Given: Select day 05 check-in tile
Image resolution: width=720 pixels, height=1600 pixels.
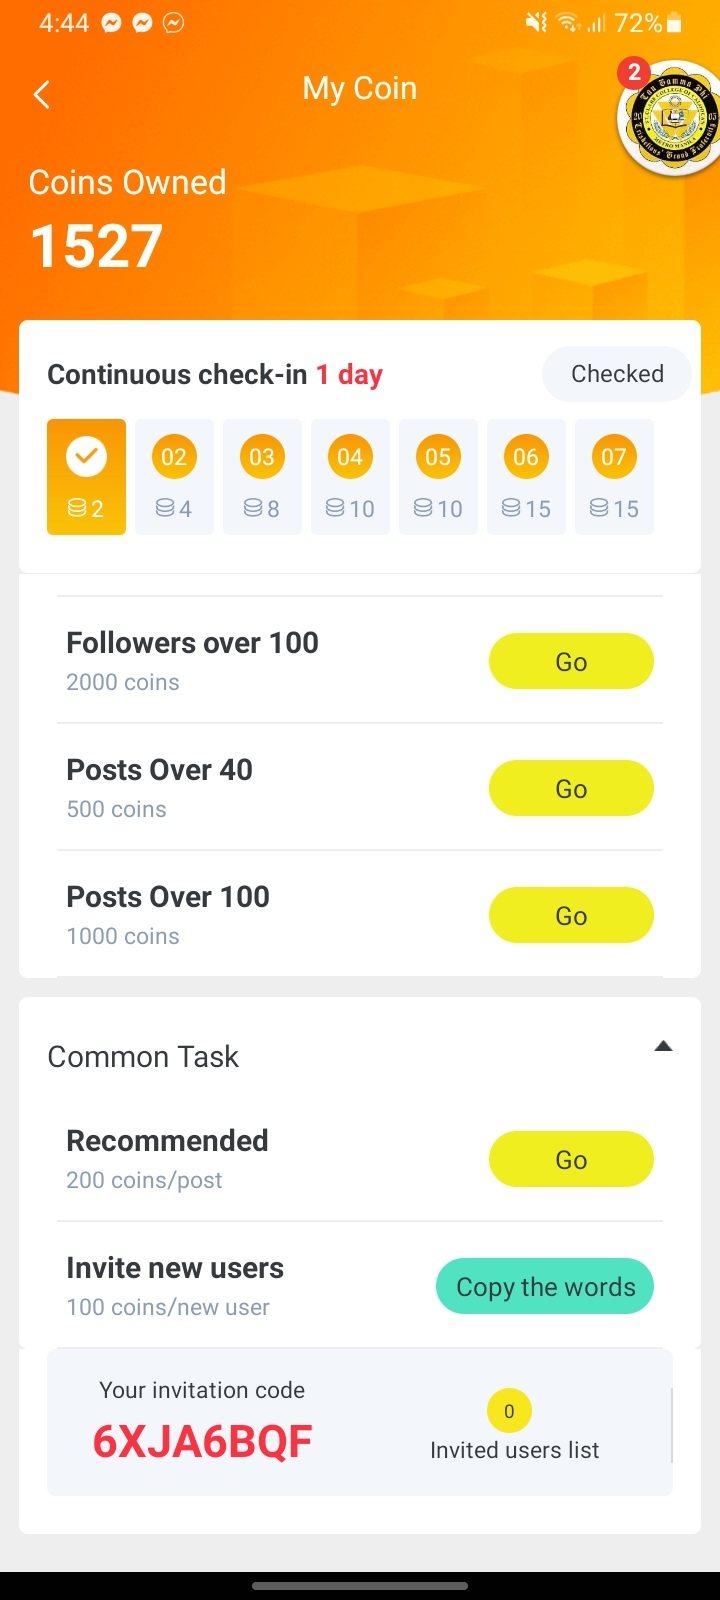Looking at the screenshot, I should (438, 477).
